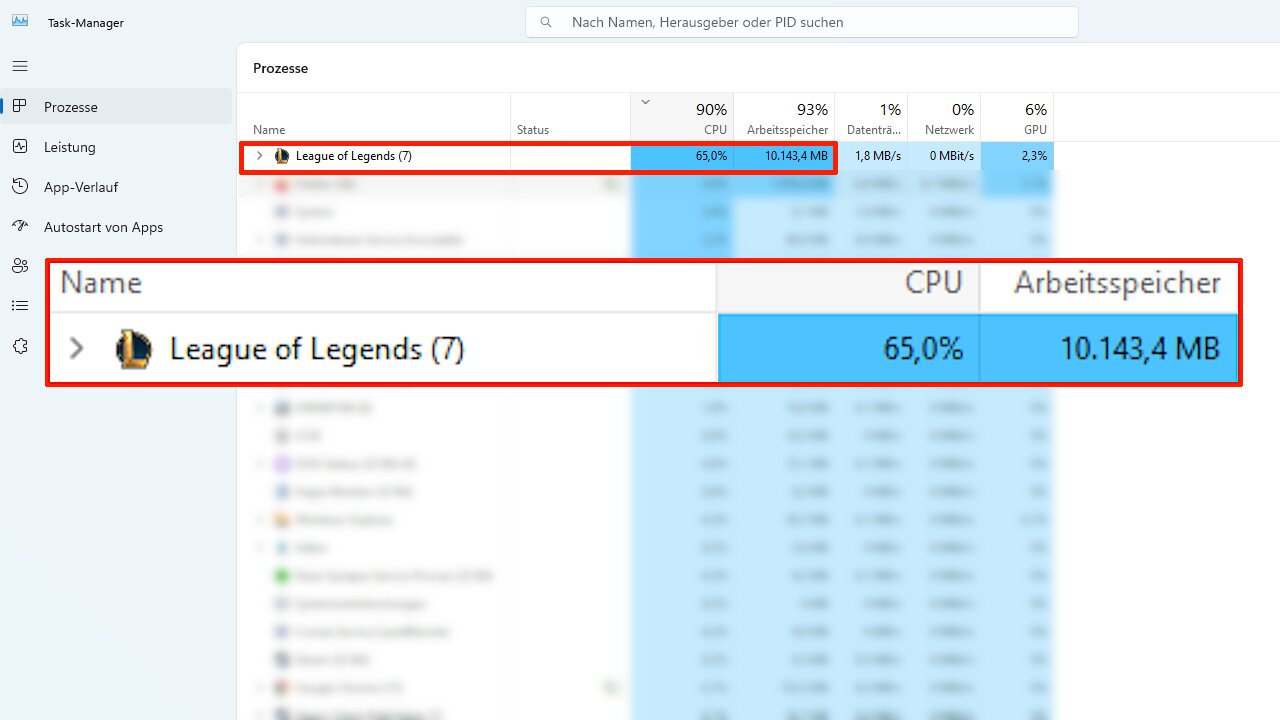
Task: Click the small League of Legends icon in process row
Action: [282, 156]
